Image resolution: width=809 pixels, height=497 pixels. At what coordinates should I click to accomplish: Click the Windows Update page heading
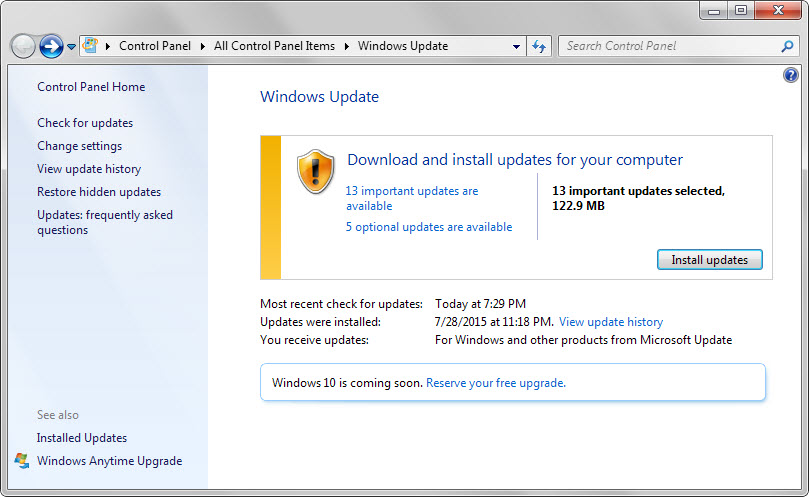click(x=319, y=97)
